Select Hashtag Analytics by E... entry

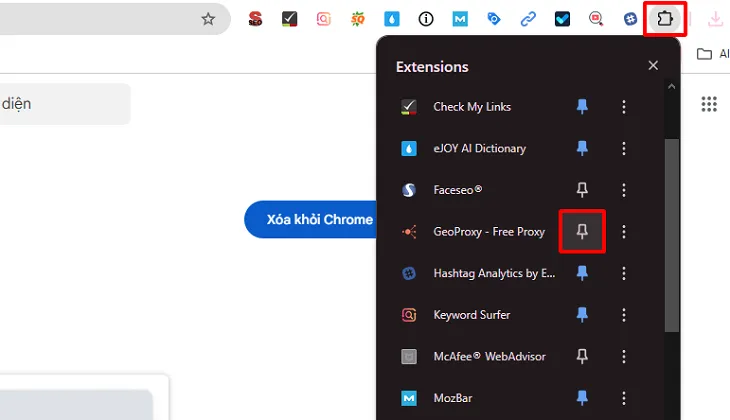(494, 273)
